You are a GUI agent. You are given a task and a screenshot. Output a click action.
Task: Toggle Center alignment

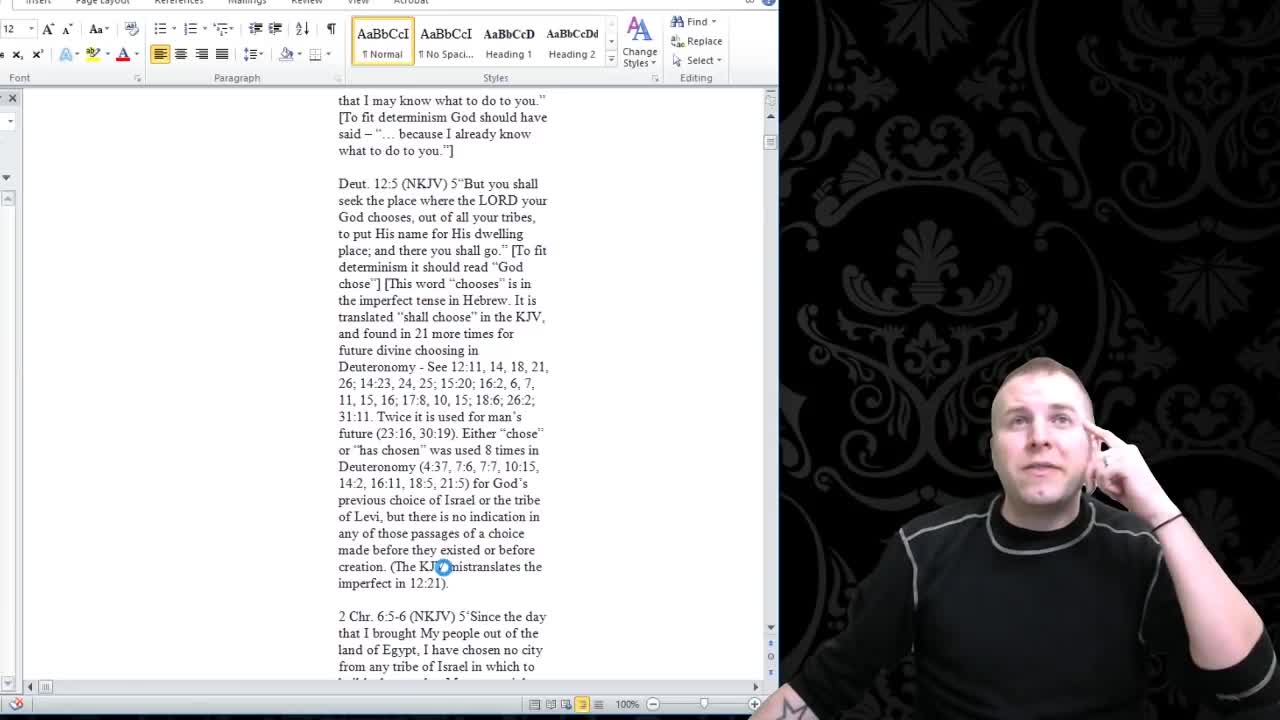pyautogui.click(x=181, y=54)
